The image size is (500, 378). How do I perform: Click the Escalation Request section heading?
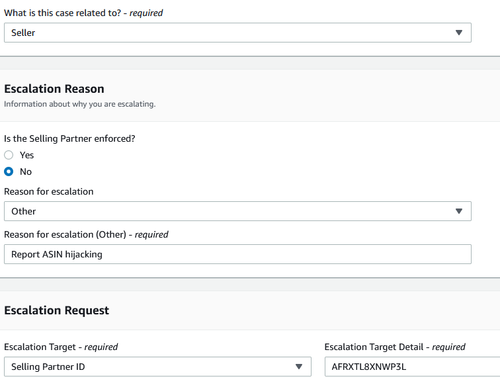pyautogui.click(x=56, y=310)
